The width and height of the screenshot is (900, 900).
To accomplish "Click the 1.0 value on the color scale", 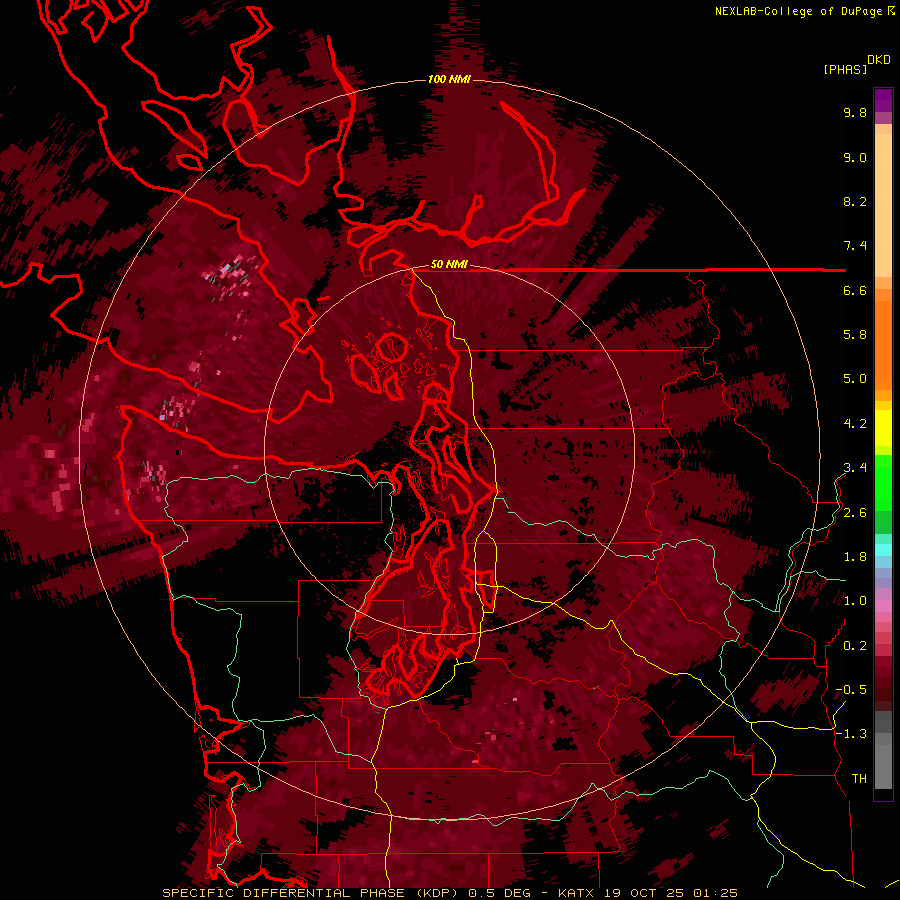I will [855, 601].
